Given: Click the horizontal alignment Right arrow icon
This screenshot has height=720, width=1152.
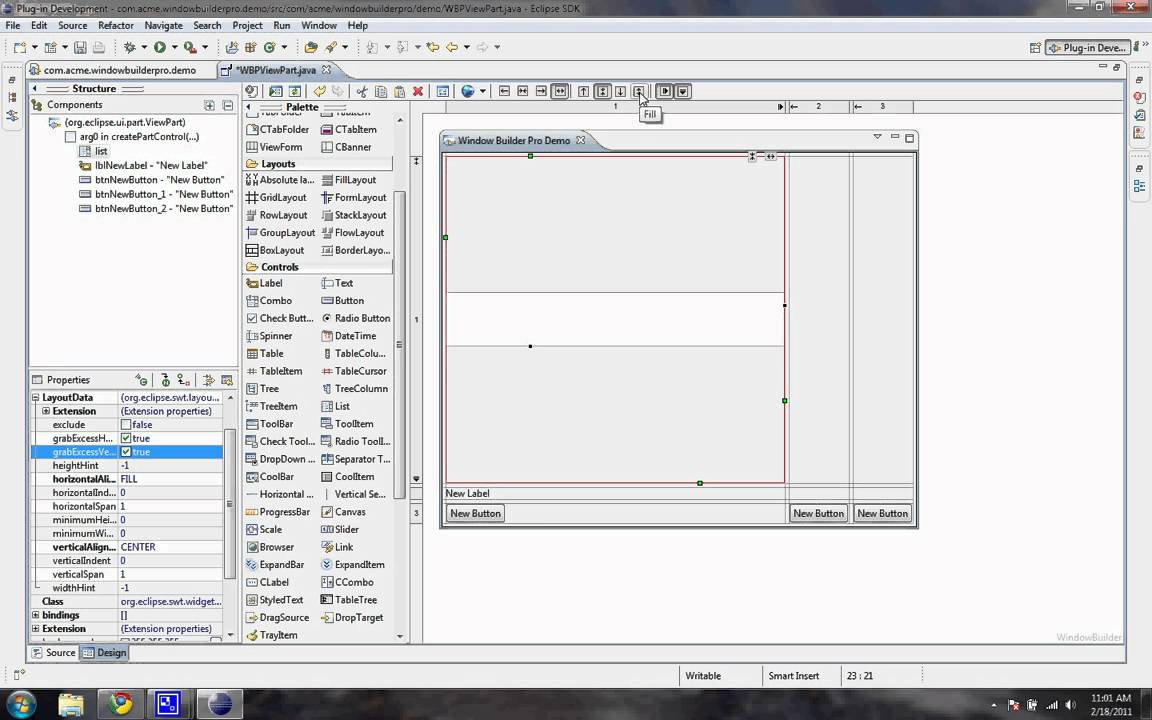Looking at the screenshot, I should point(541,91).
